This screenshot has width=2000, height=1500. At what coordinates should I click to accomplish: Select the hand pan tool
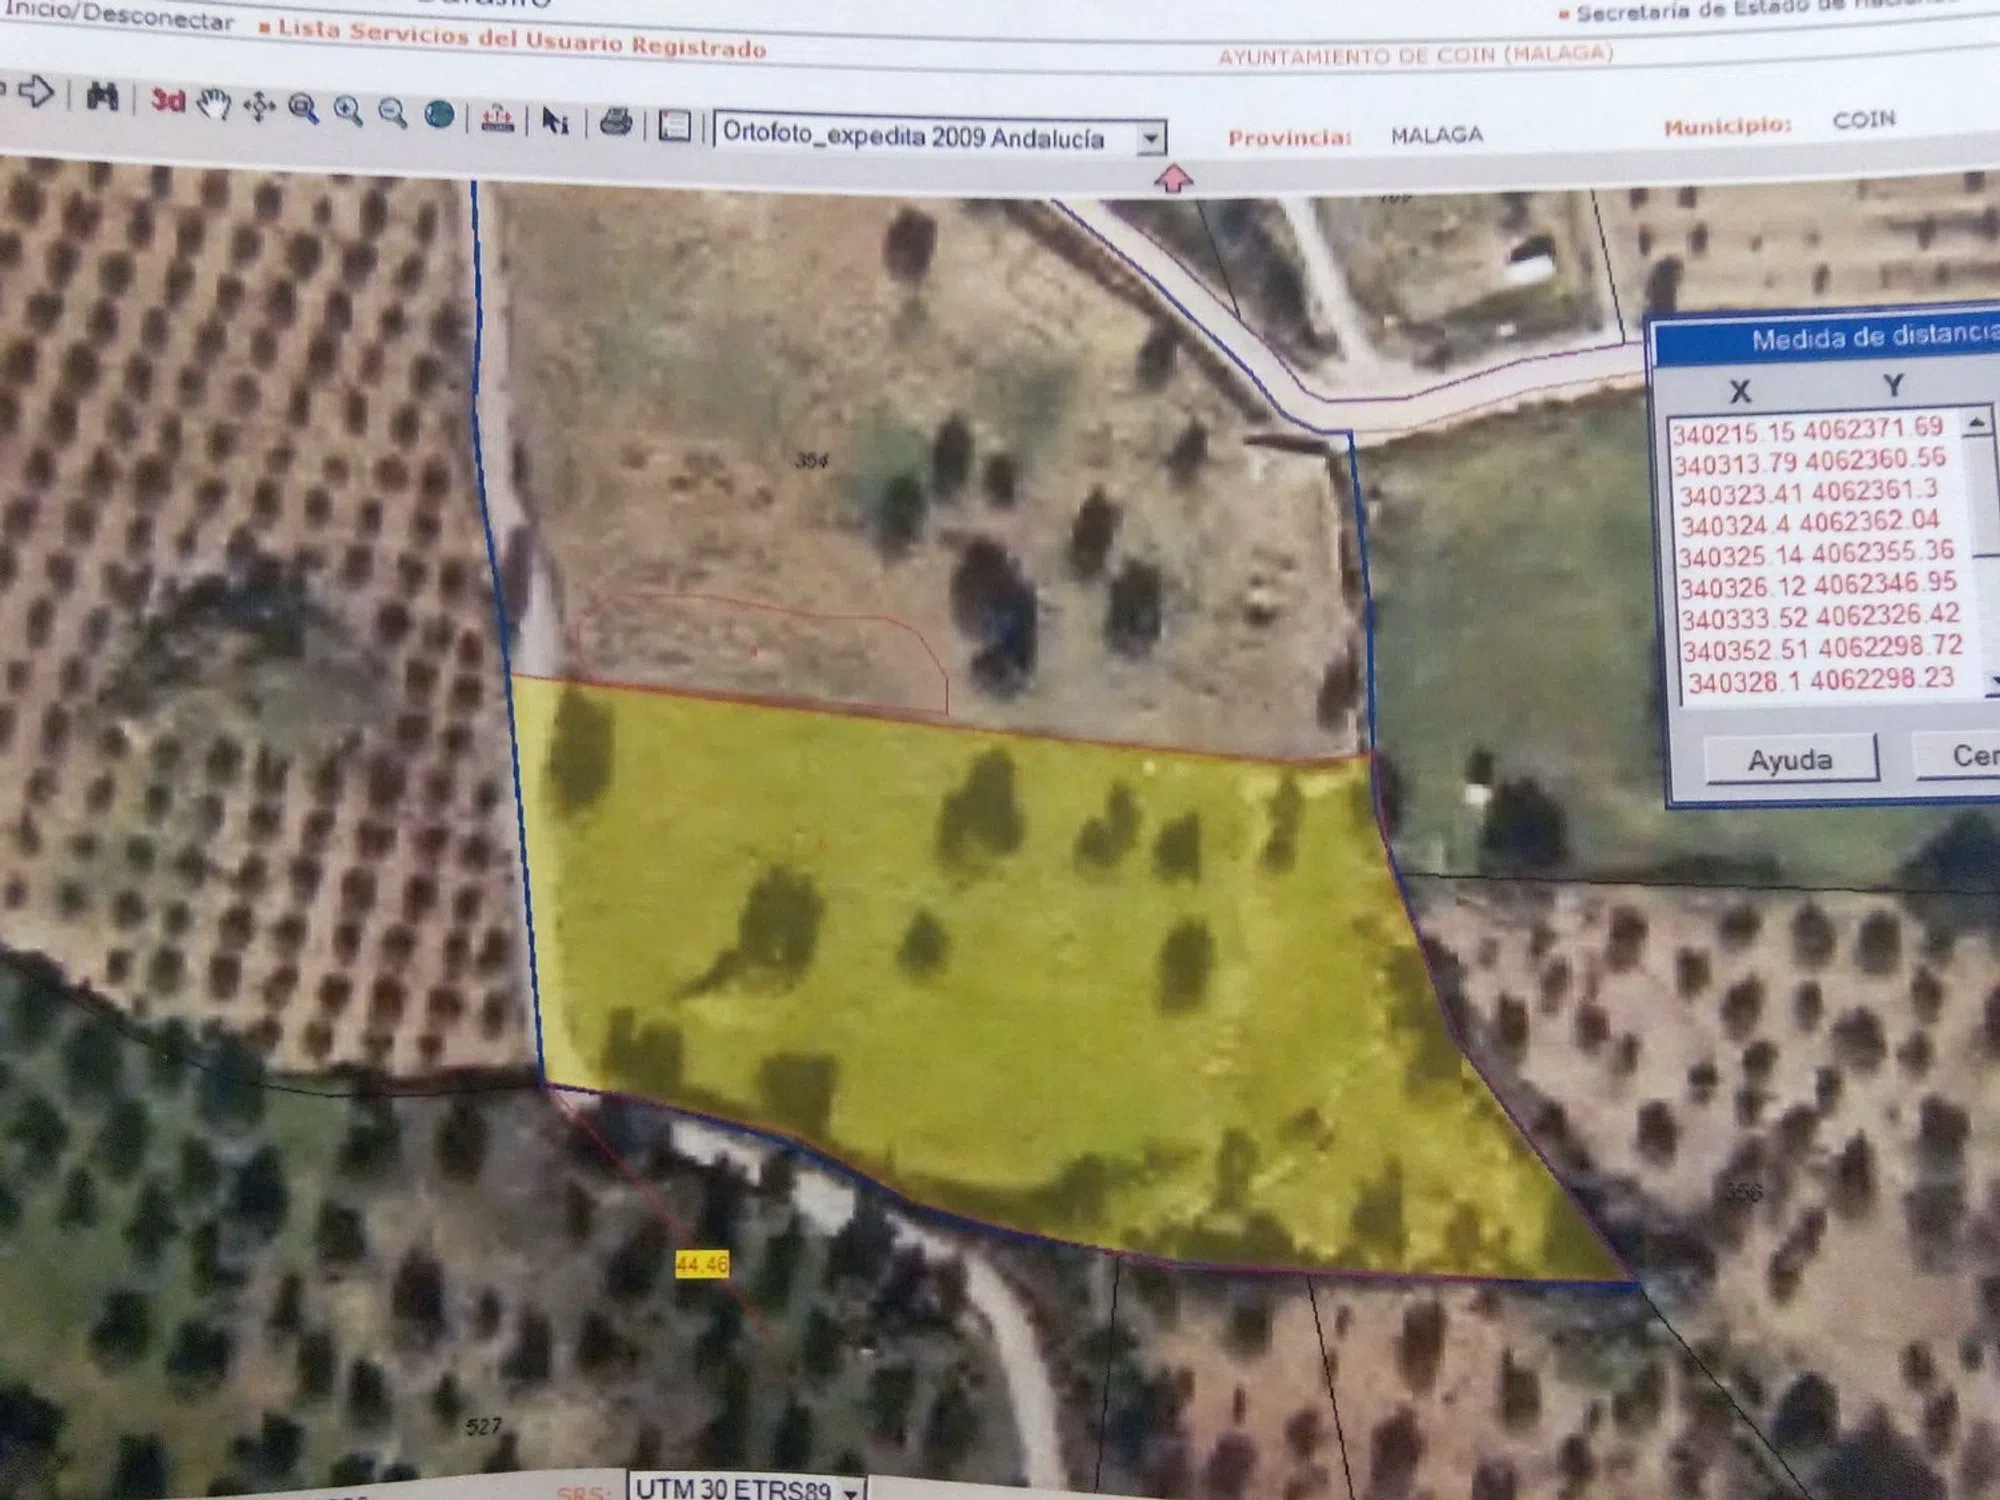point(214,104)
